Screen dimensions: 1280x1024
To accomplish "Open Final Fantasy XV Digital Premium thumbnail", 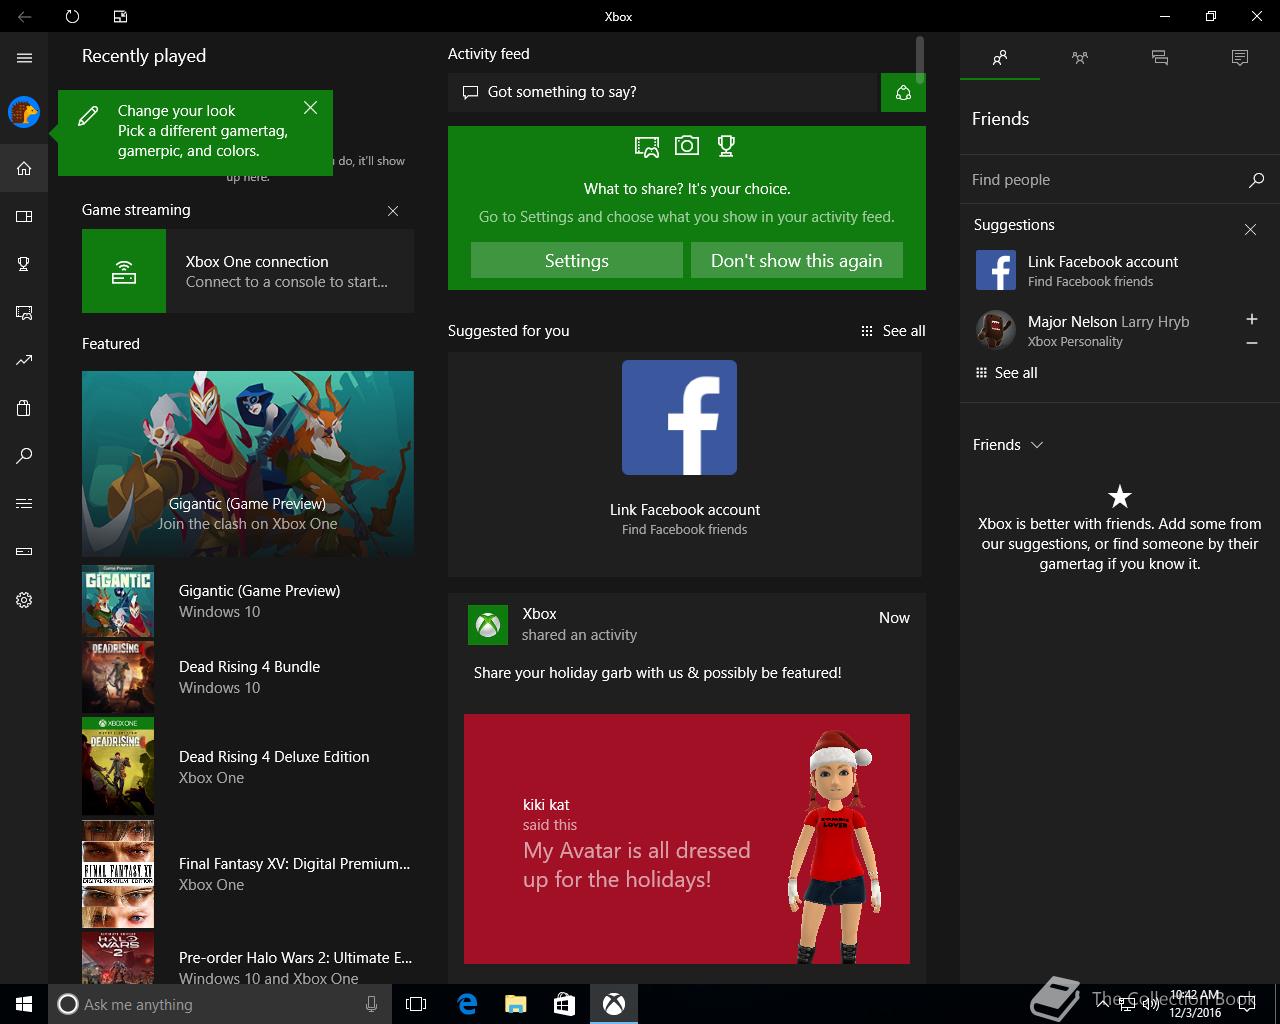I will coord(118,874).
